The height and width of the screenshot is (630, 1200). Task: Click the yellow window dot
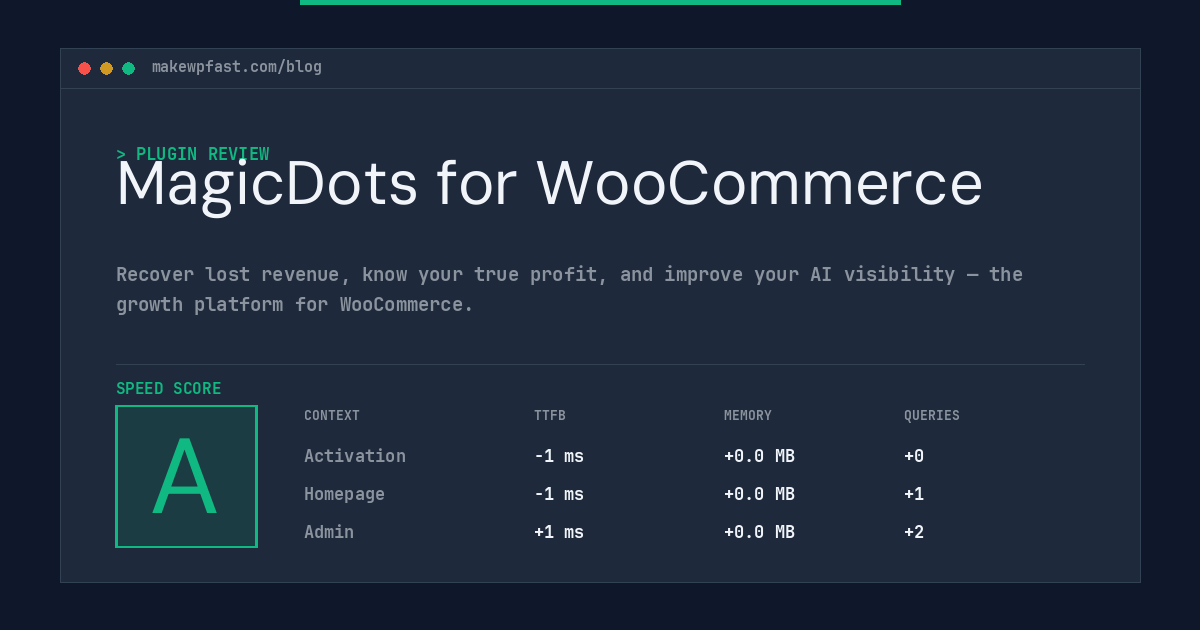click(107, 68)
